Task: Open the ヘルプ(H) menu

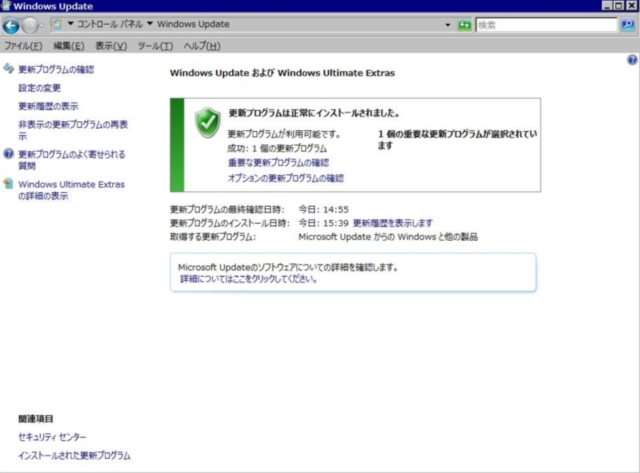Action: (202, 46)
